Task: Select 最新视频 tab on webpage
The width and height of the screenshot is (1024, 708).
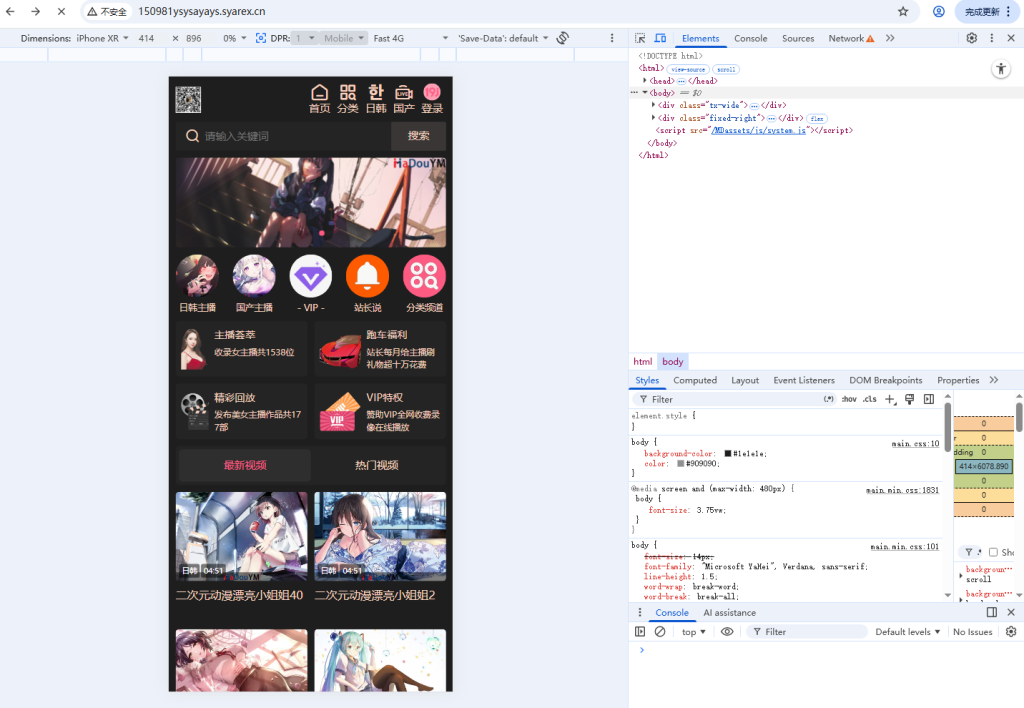Action: click(245, 465)
